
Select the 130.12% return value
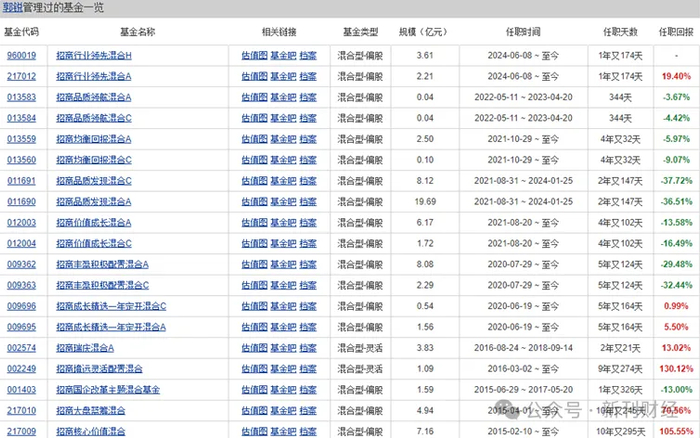pos(676,369)
